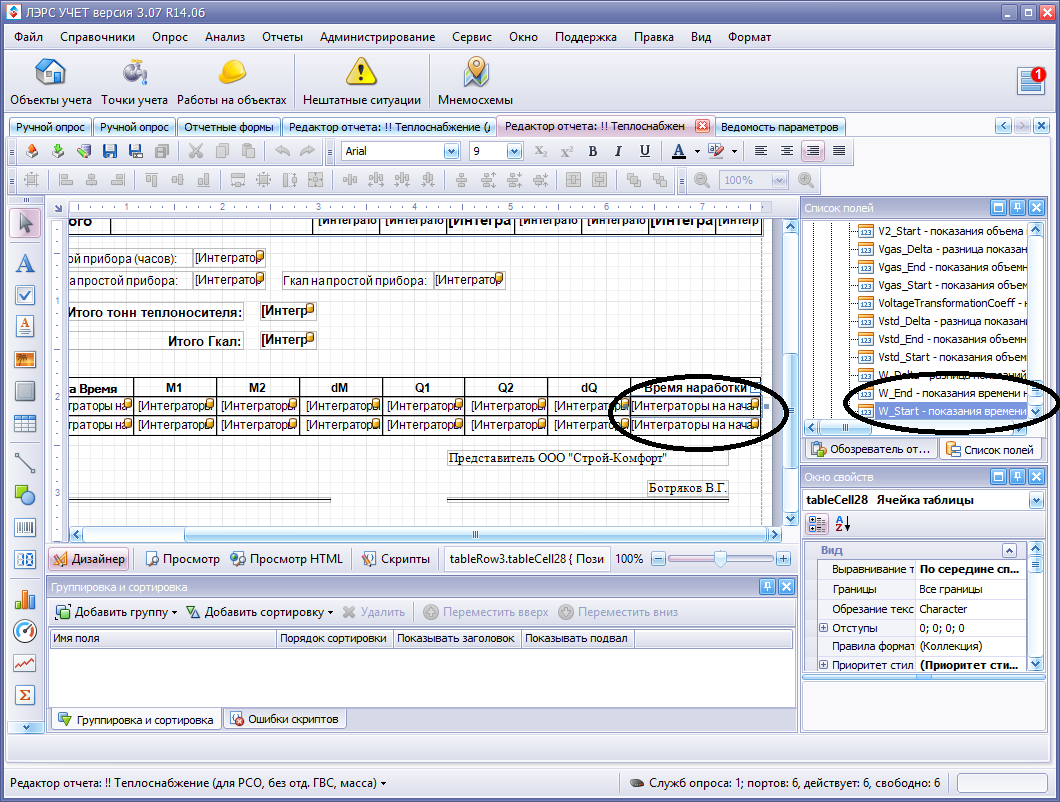Toggle Underline formatting
This screenshot has height=802, width=1060.
[644, 151]
